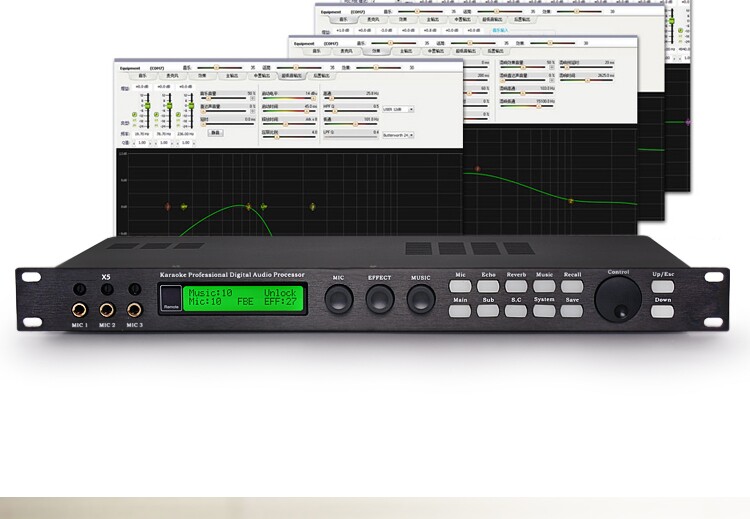750x519 pixels.
Task: Click the top 音乐 35 slider in the front window
Action: (220, 67)
